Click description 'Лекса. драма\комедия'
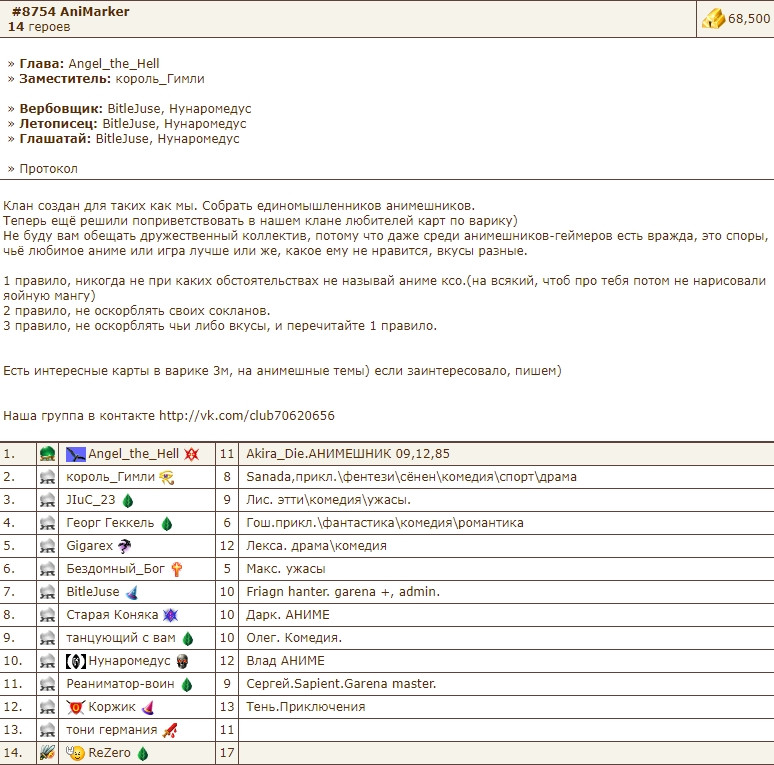774x765 pixels. (x=316, y=546)
